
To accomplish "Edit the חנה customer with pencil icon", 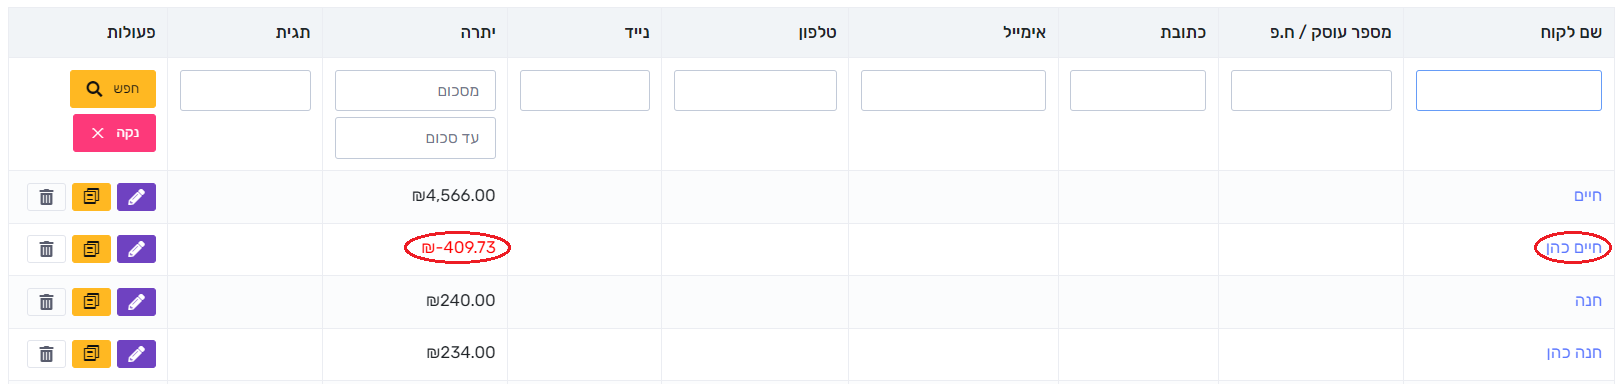I will (136, 302).
